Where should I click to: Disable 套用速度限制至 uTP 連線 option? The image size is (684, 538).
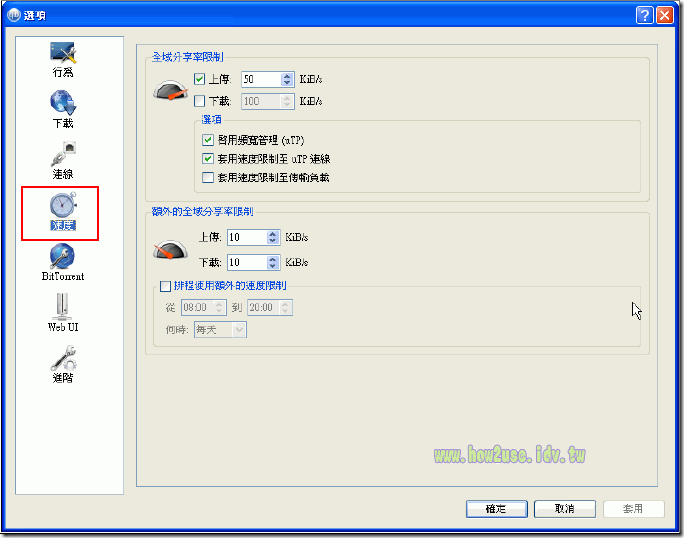pos(208,159)
